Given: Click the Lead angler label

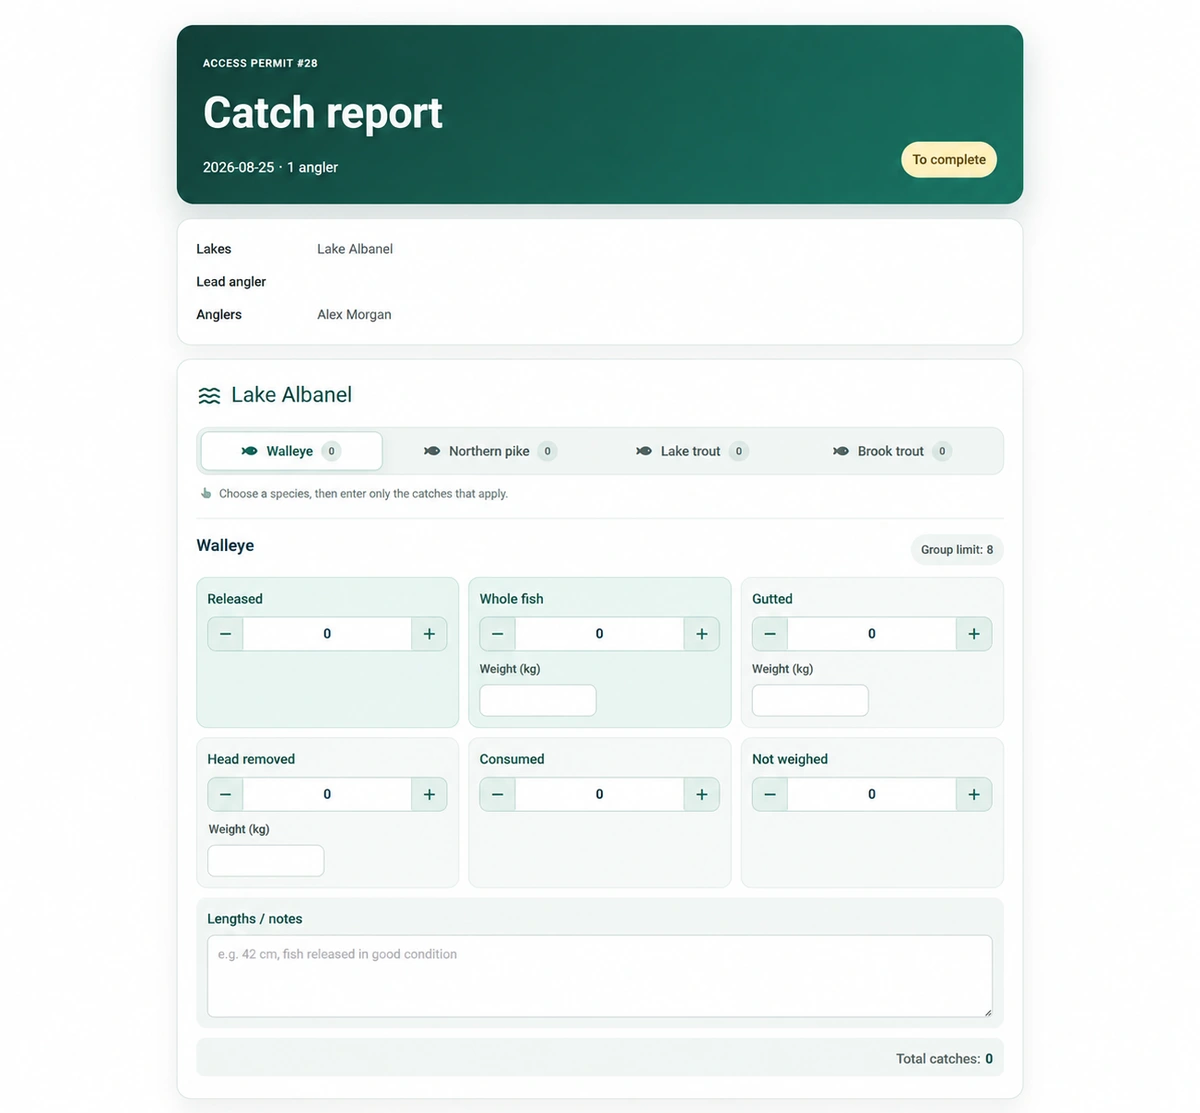Looking at the screenshot, I should click(x=231, y=282).
